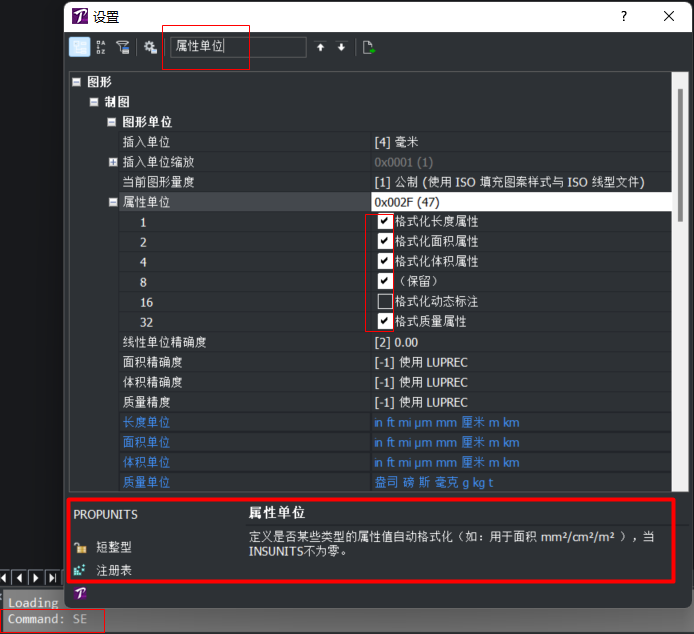The height and width of the screenshot is (634, 694).
Task: Collapse the 图形 tree node
Action: point(77,82)
